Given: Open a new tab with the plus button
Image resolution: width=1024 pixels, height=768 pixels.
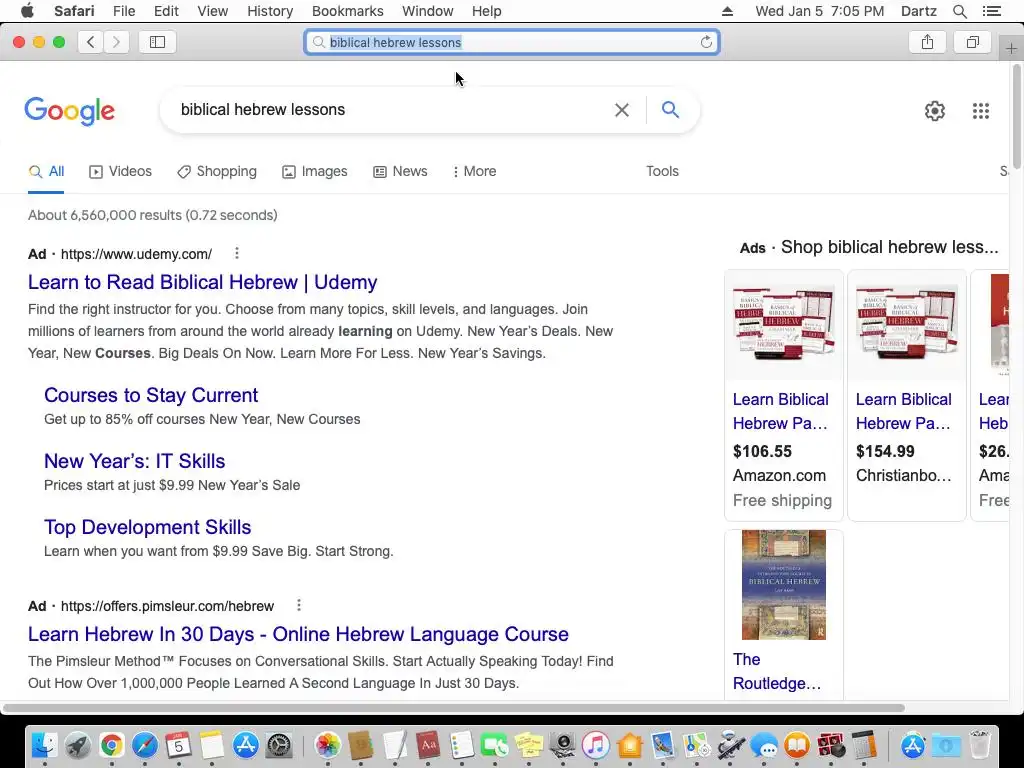Looking at the screenshot, I should tap(1011, 48).
